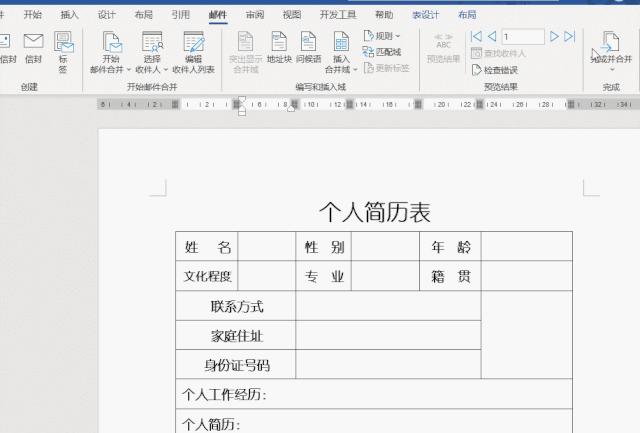Image resolution: width=640 pixels, height=433 pixels.
Task: Open 完成并合并 dropdown
Action: click(x=611, y=52)
